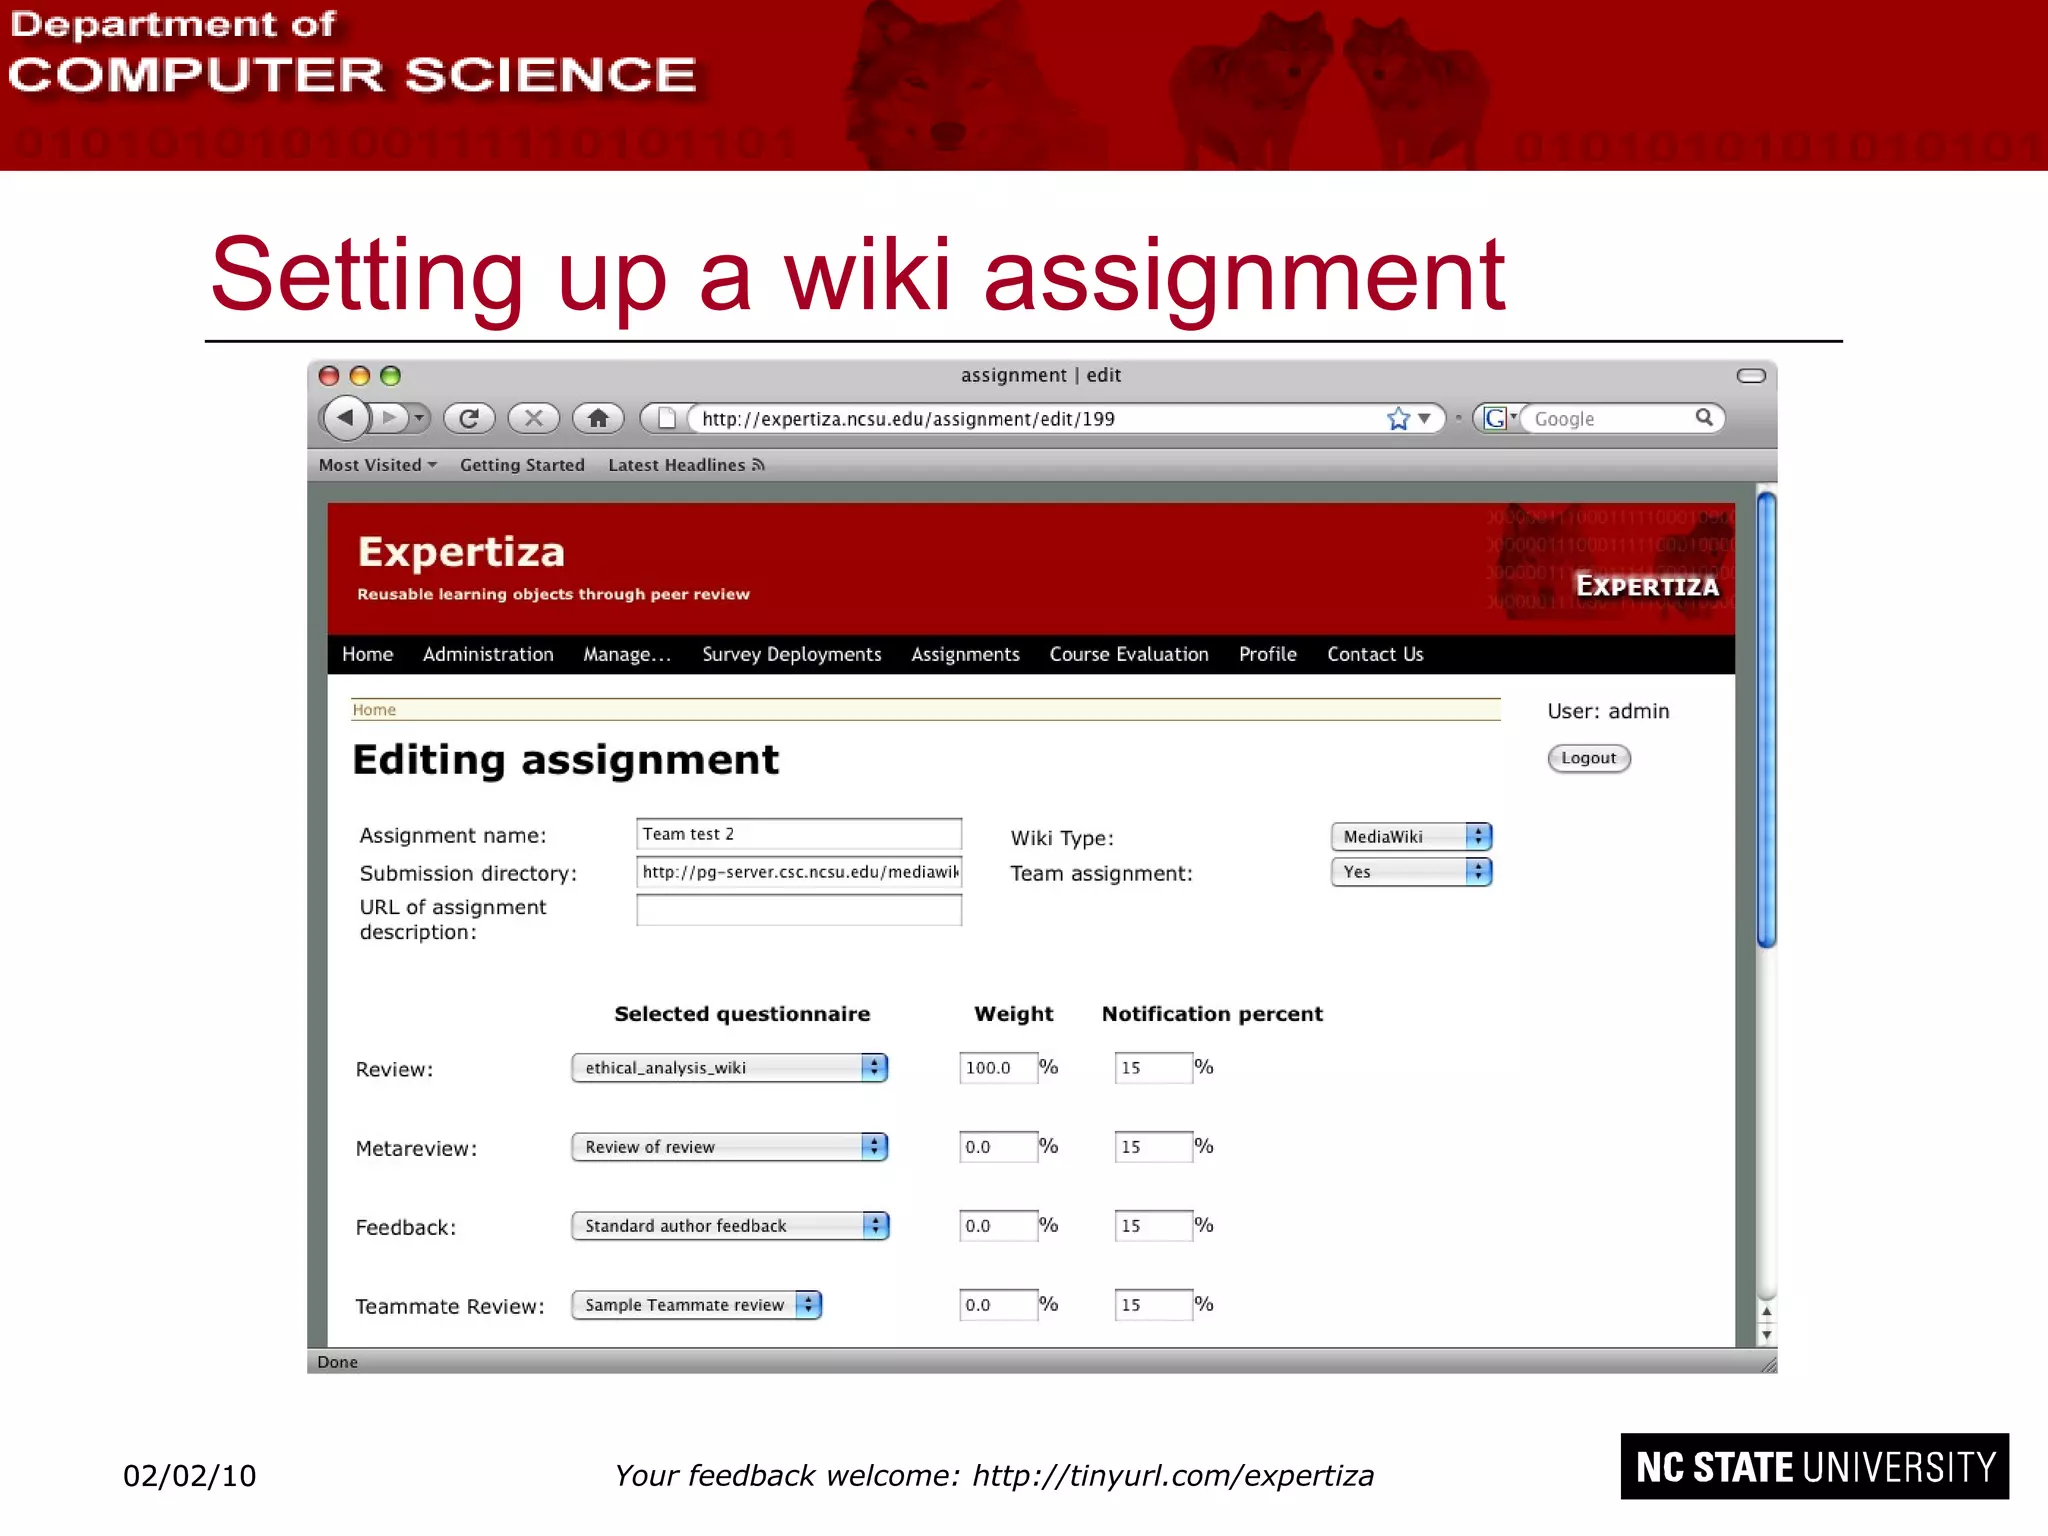Screen dimensions: 2048x1536
Task: Follow the Home breadcrumb link
Action: [x=374, y=710]
